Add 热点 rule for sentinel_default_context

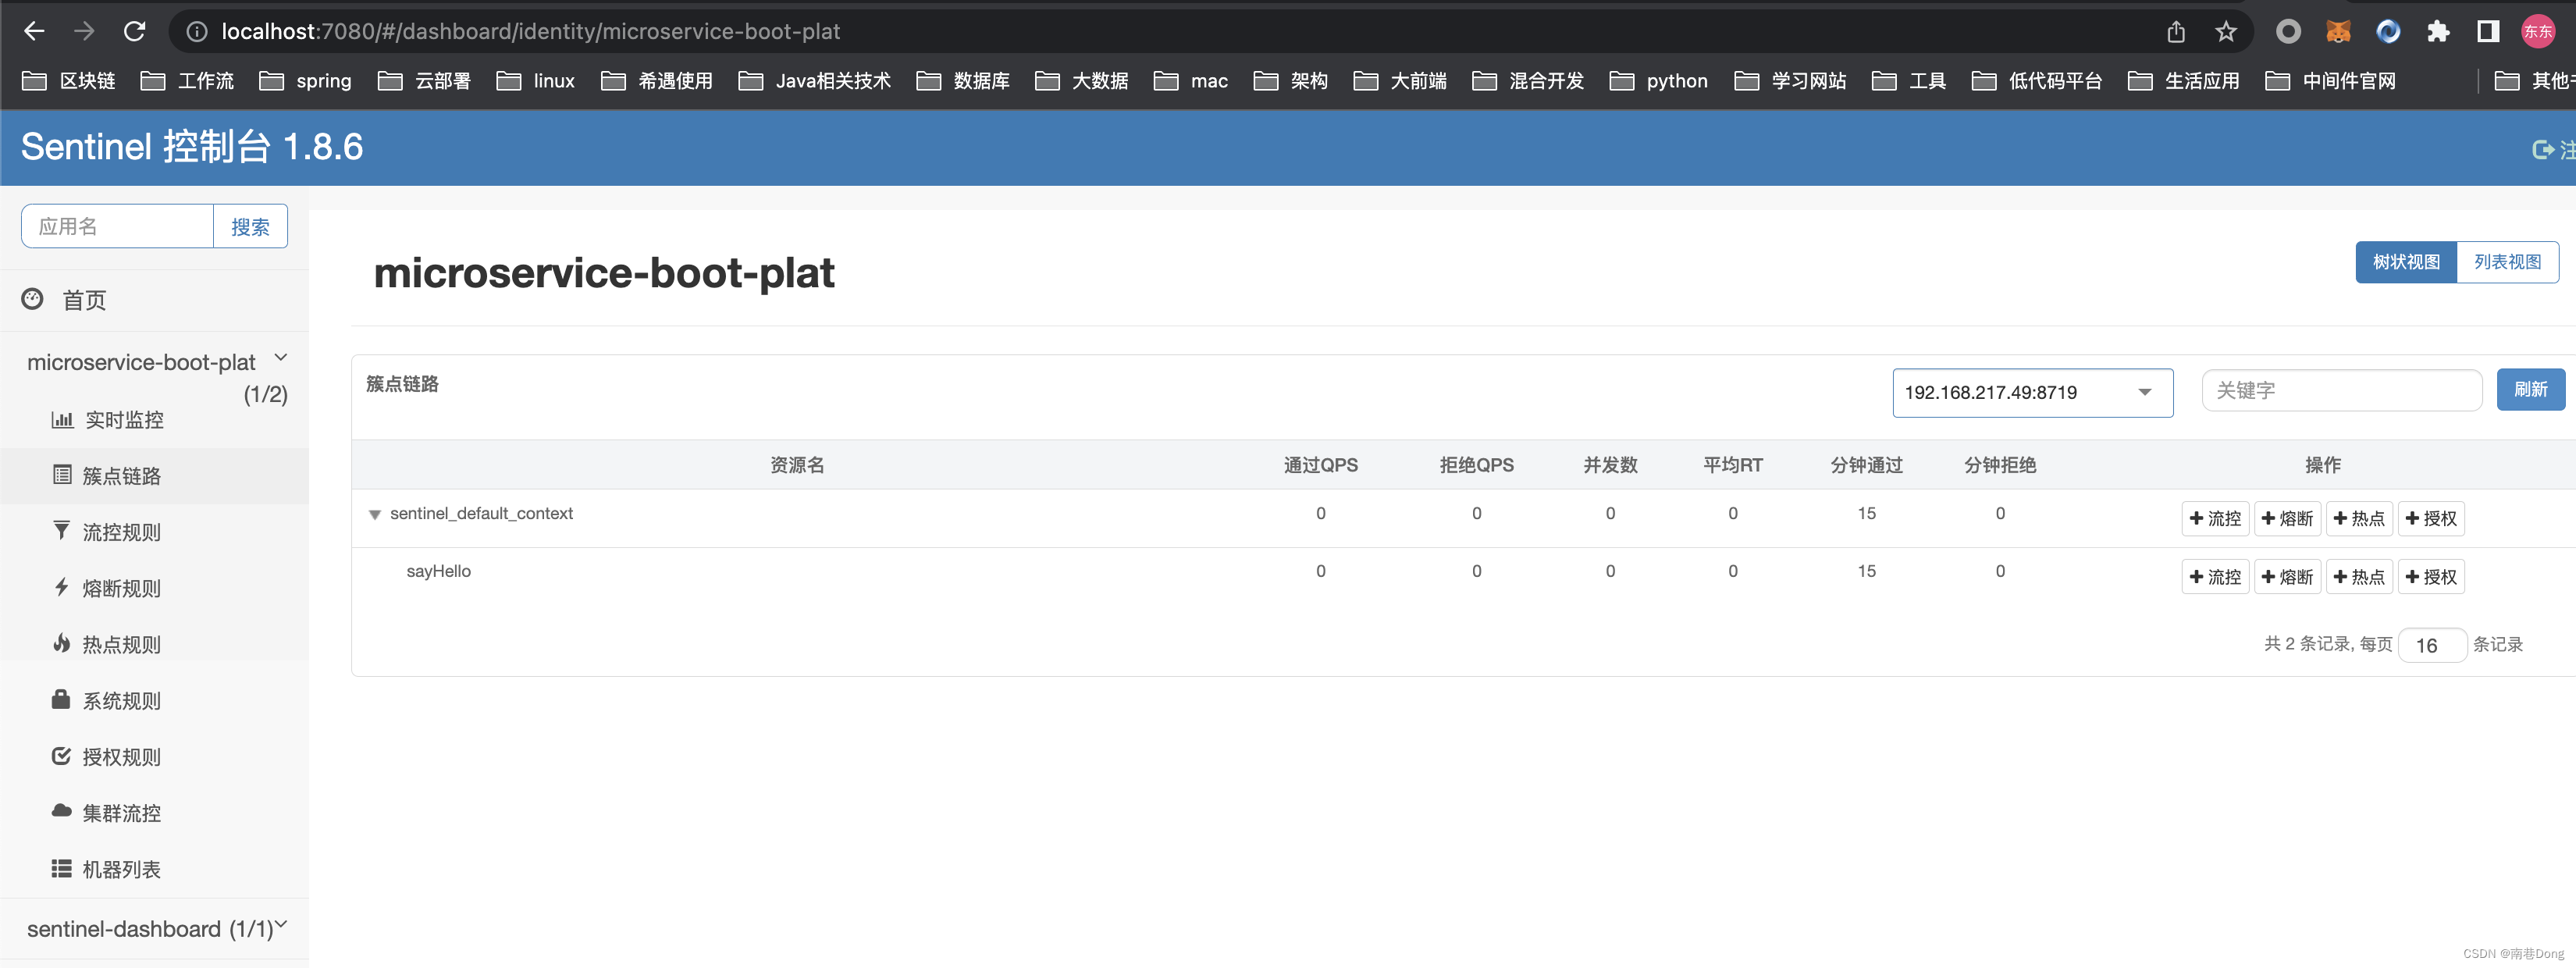coord(2359,518)
